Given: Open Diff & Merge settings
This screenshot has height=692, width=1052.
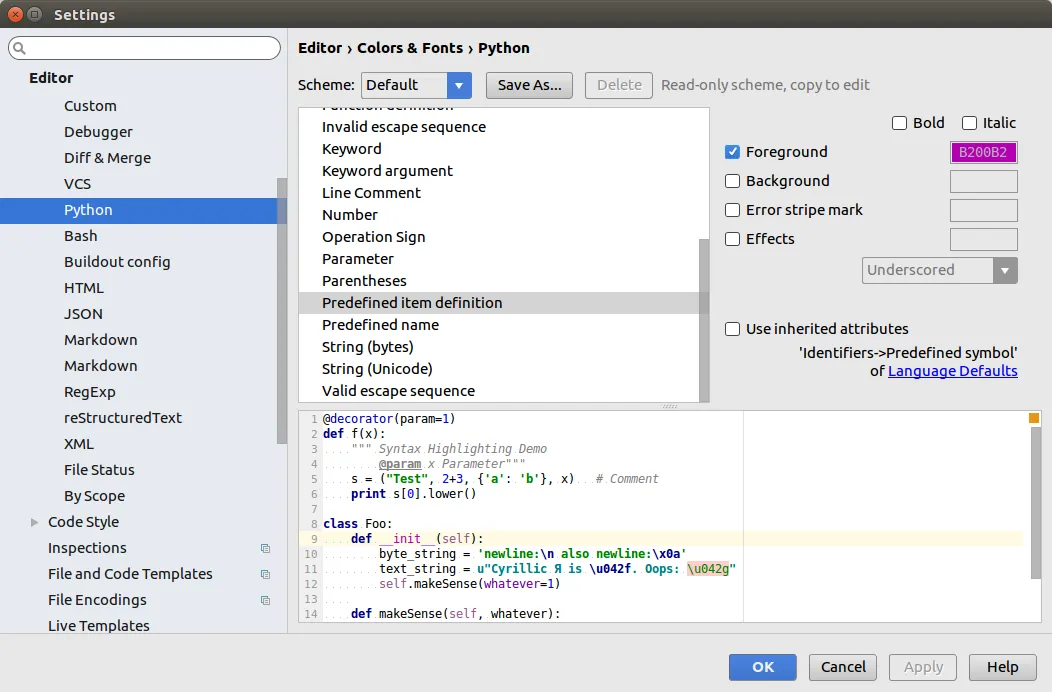Looking at the screenshot, I should tap(107, 158).
